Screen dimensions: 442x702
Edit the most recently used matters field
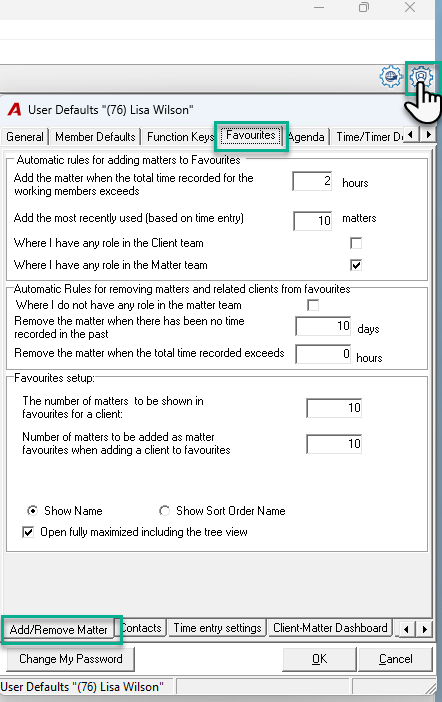click(313, 221)
